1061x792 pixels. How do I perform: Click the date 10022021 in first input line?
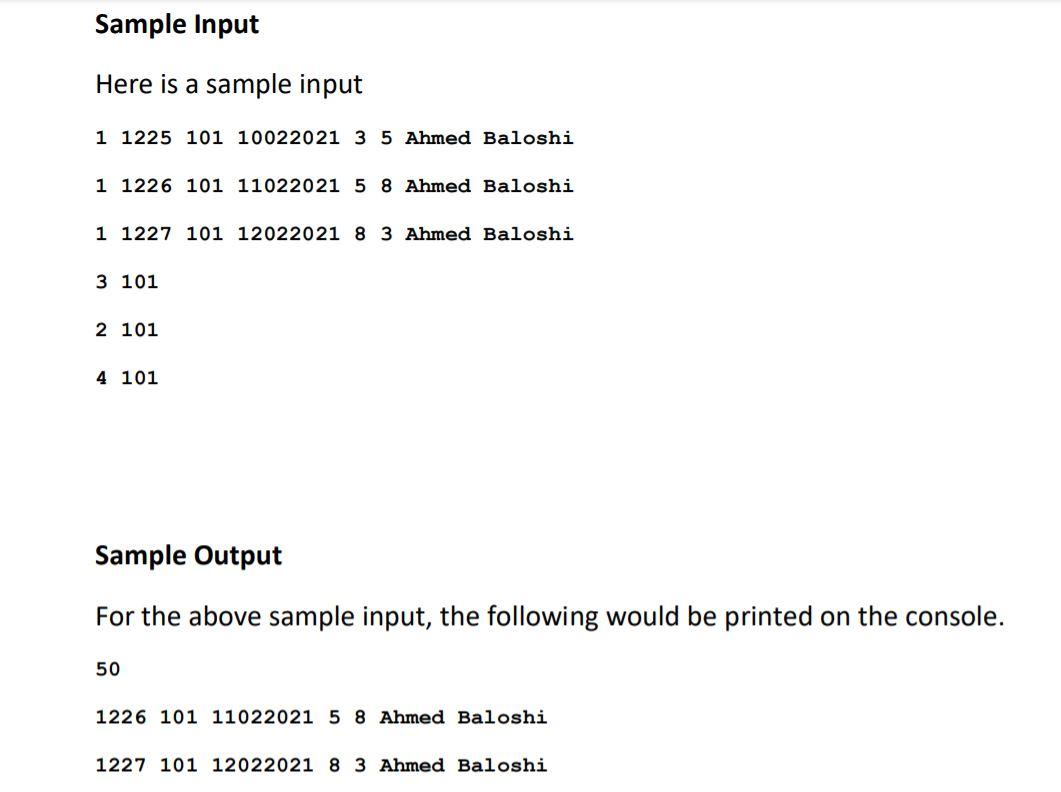pos(288,138)
